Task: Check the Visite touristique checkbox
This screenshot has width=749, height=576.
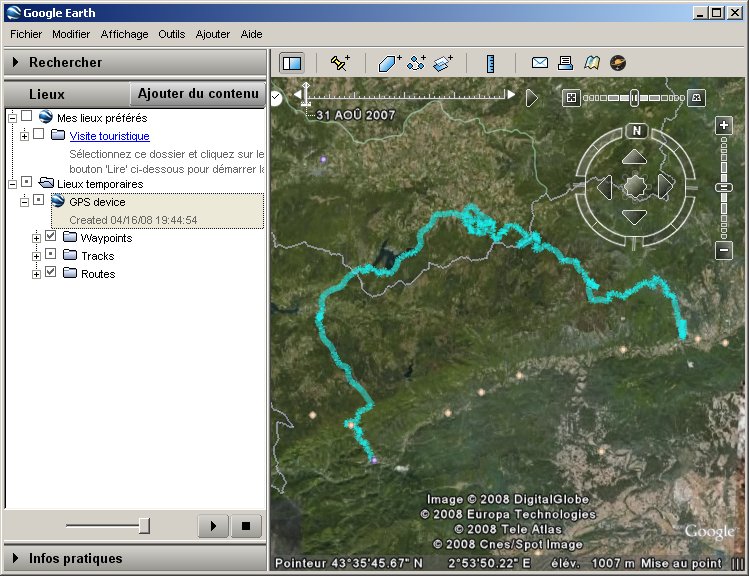Action: tap(39, 135)
